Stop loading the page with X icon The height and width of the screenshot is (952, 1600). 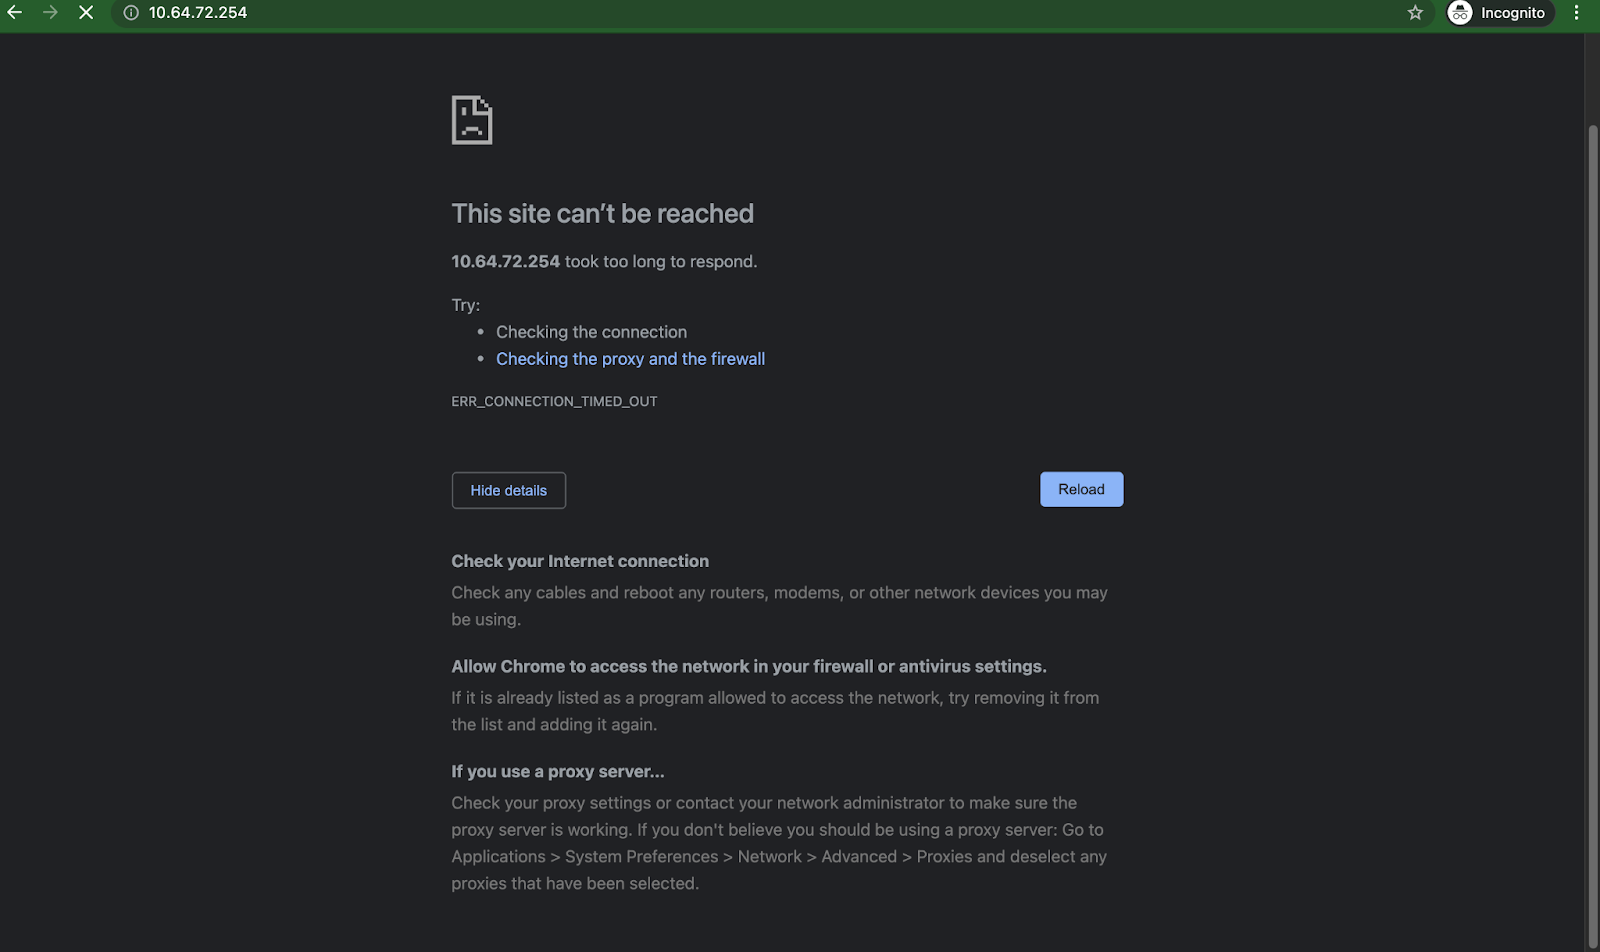[x=86, y=13]
